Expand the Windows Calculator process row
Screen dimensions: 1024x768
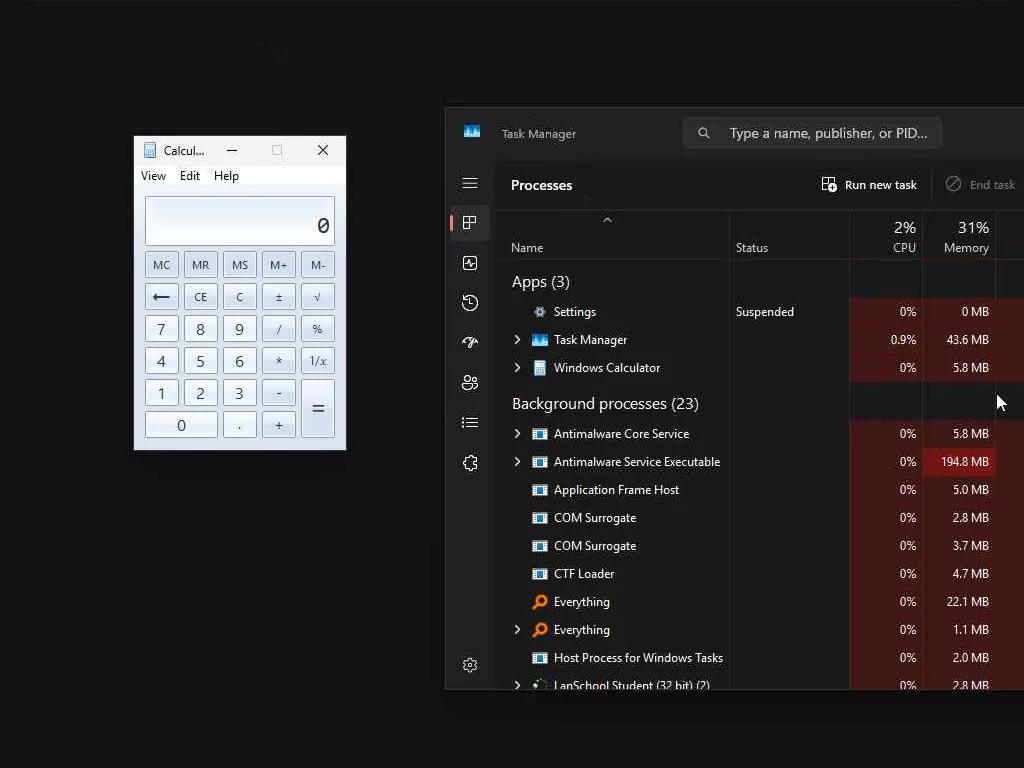(x=517, y=368)
